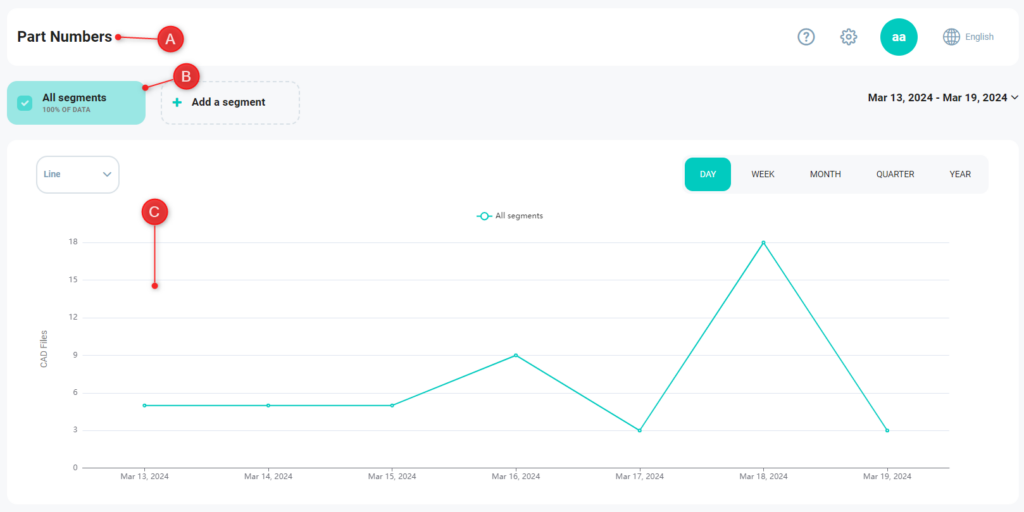1024x512 pixels.
Task: Switch to the WEEK interval tab
Action: [763, 174]
